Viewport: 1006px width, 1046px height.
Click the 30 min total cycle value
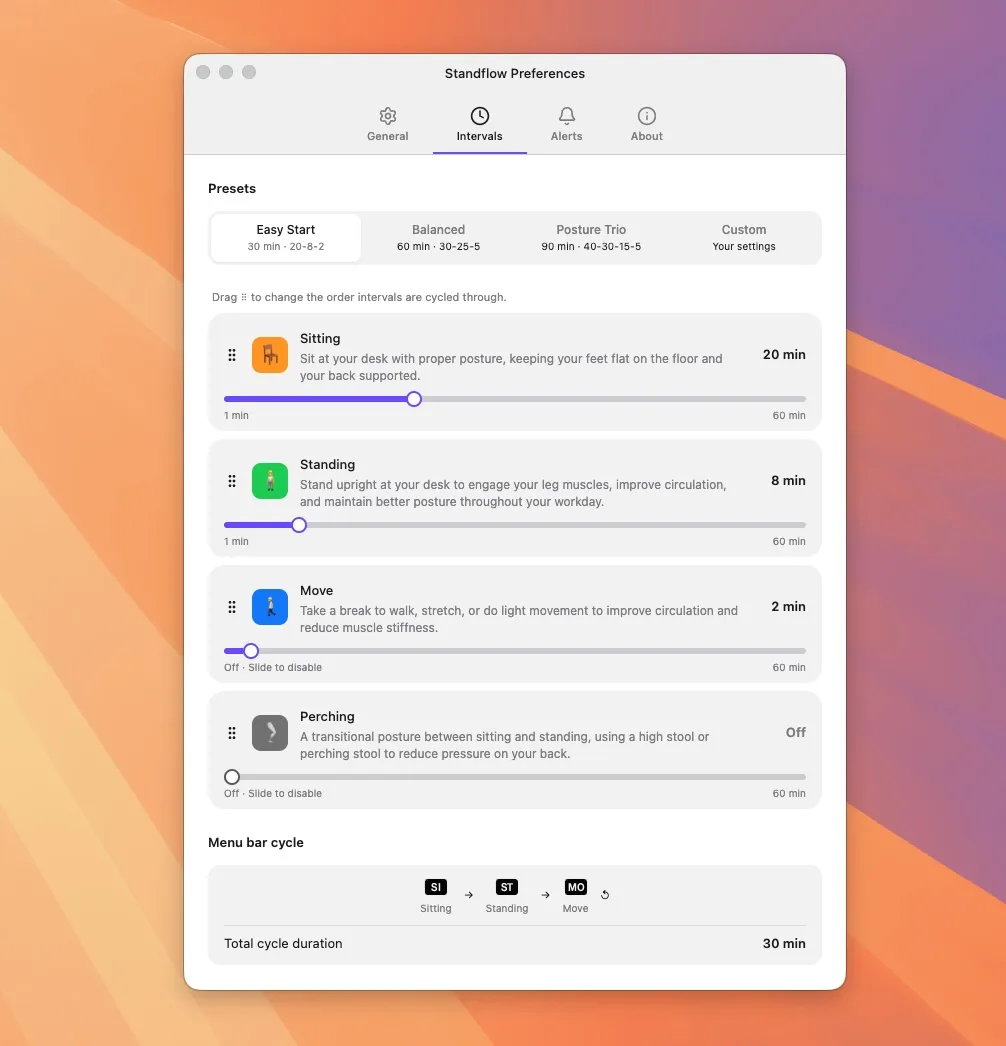784,943
